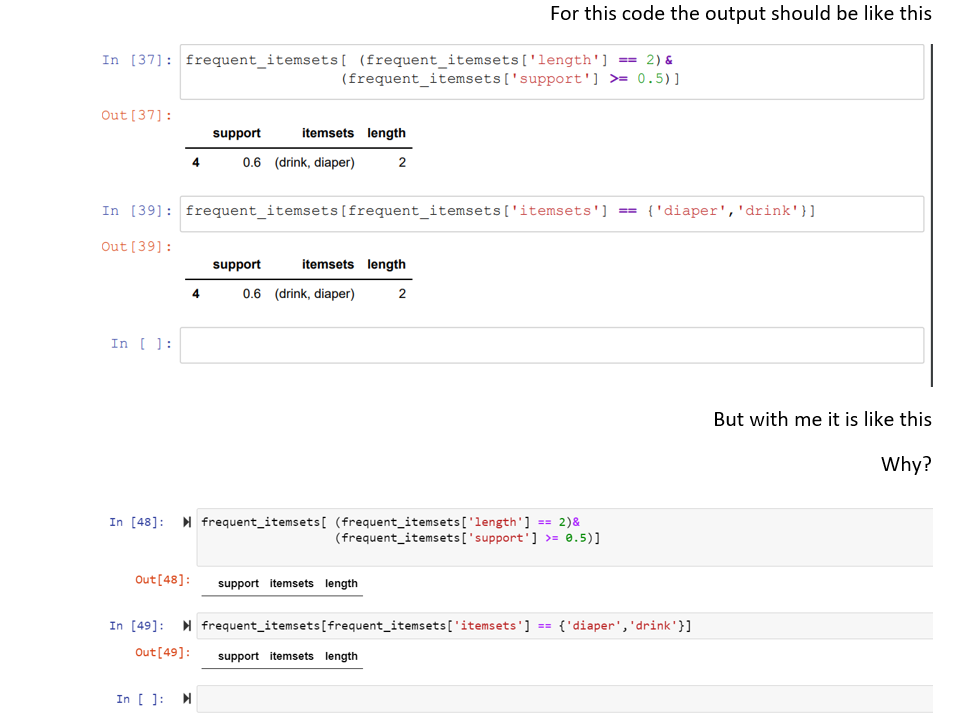Screen dimensions: 973x727
Task: Click the length value 2 in Out[39]
Action: coord(402,294)
